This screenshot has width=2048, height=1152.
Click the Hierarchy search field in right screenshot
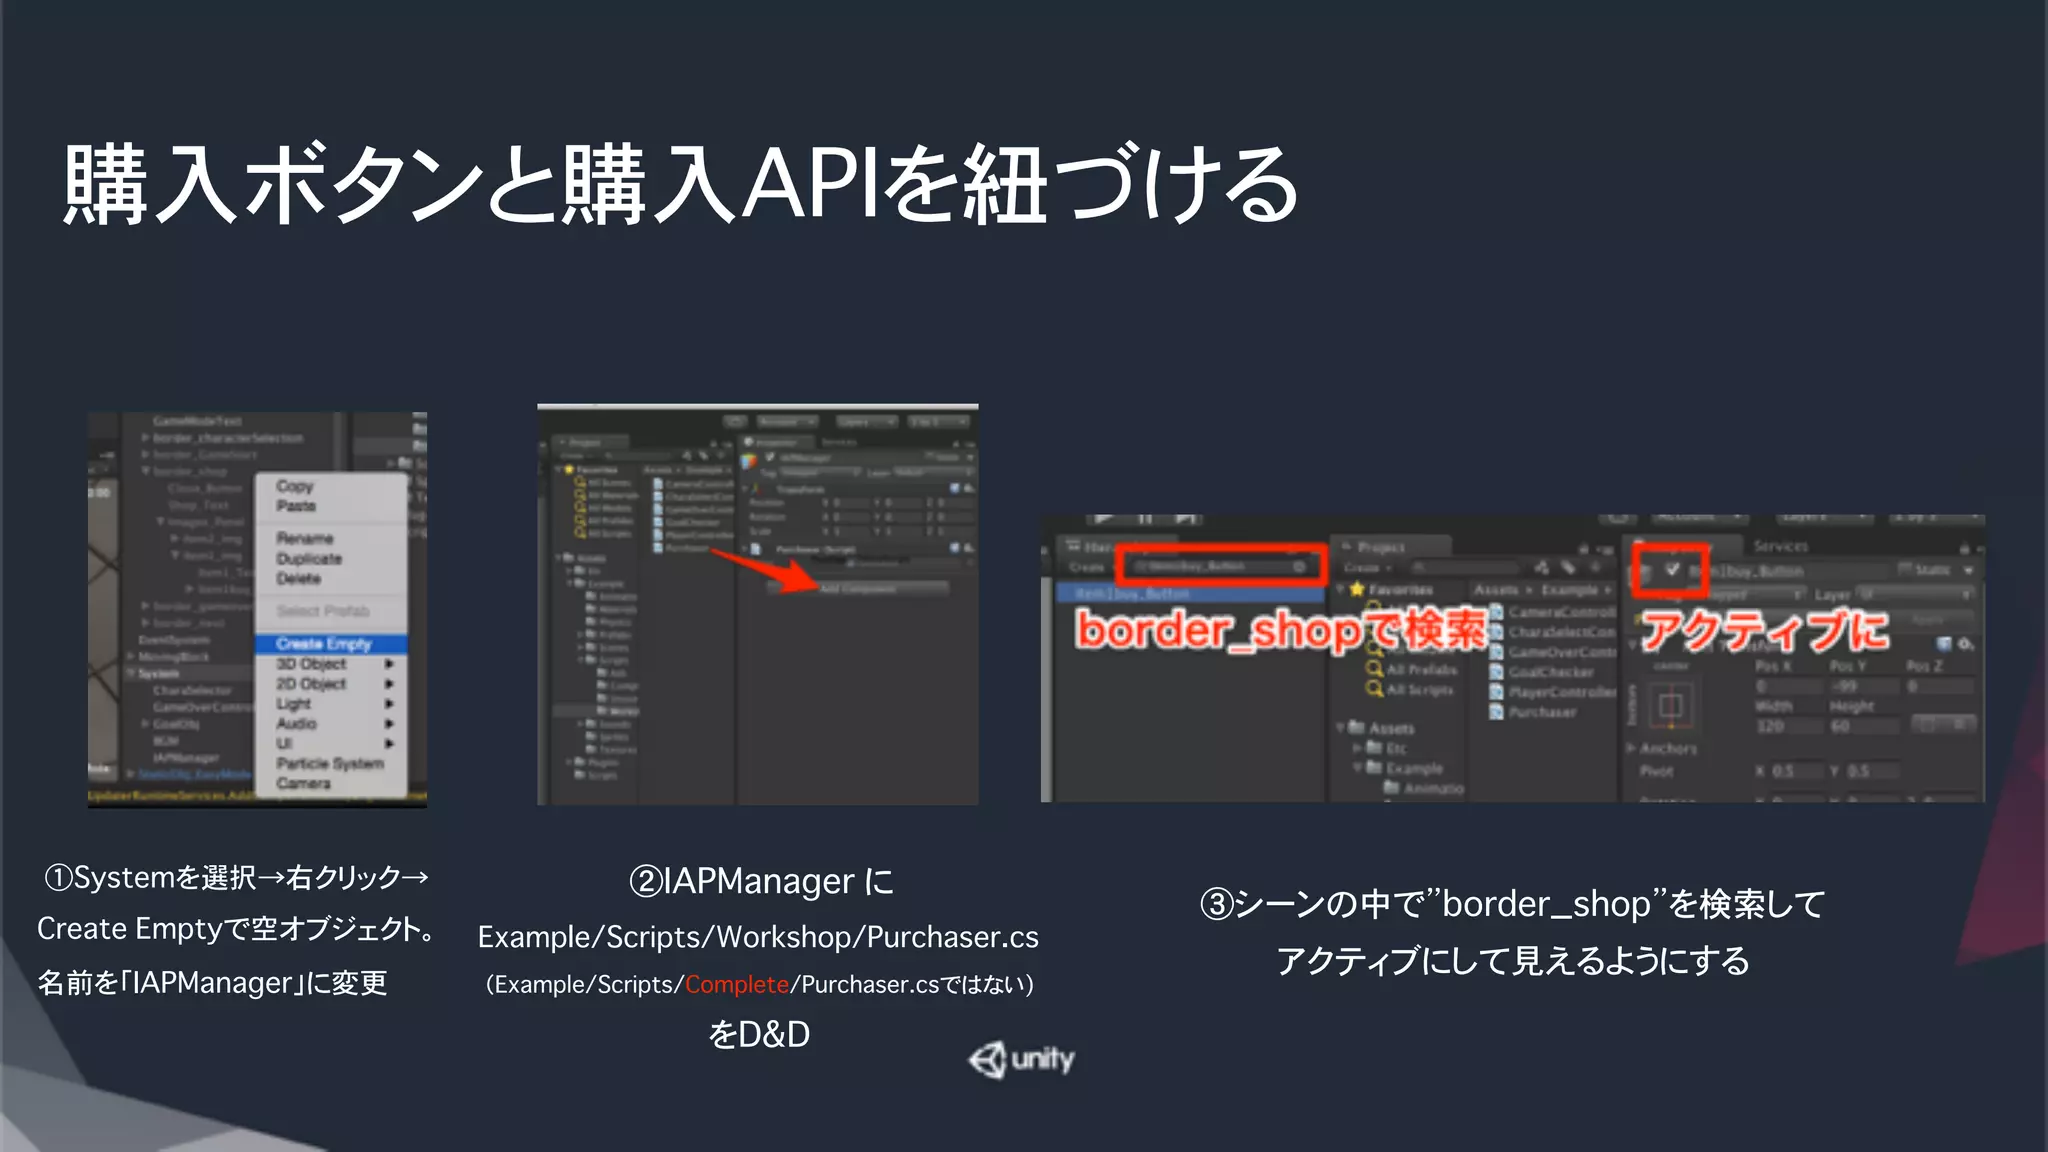click(1219, 567)
